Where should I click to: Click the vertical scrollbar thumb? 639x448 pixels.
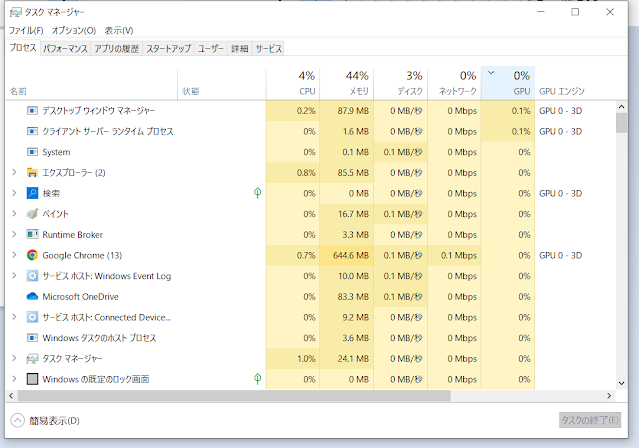(x=621, y=123)
